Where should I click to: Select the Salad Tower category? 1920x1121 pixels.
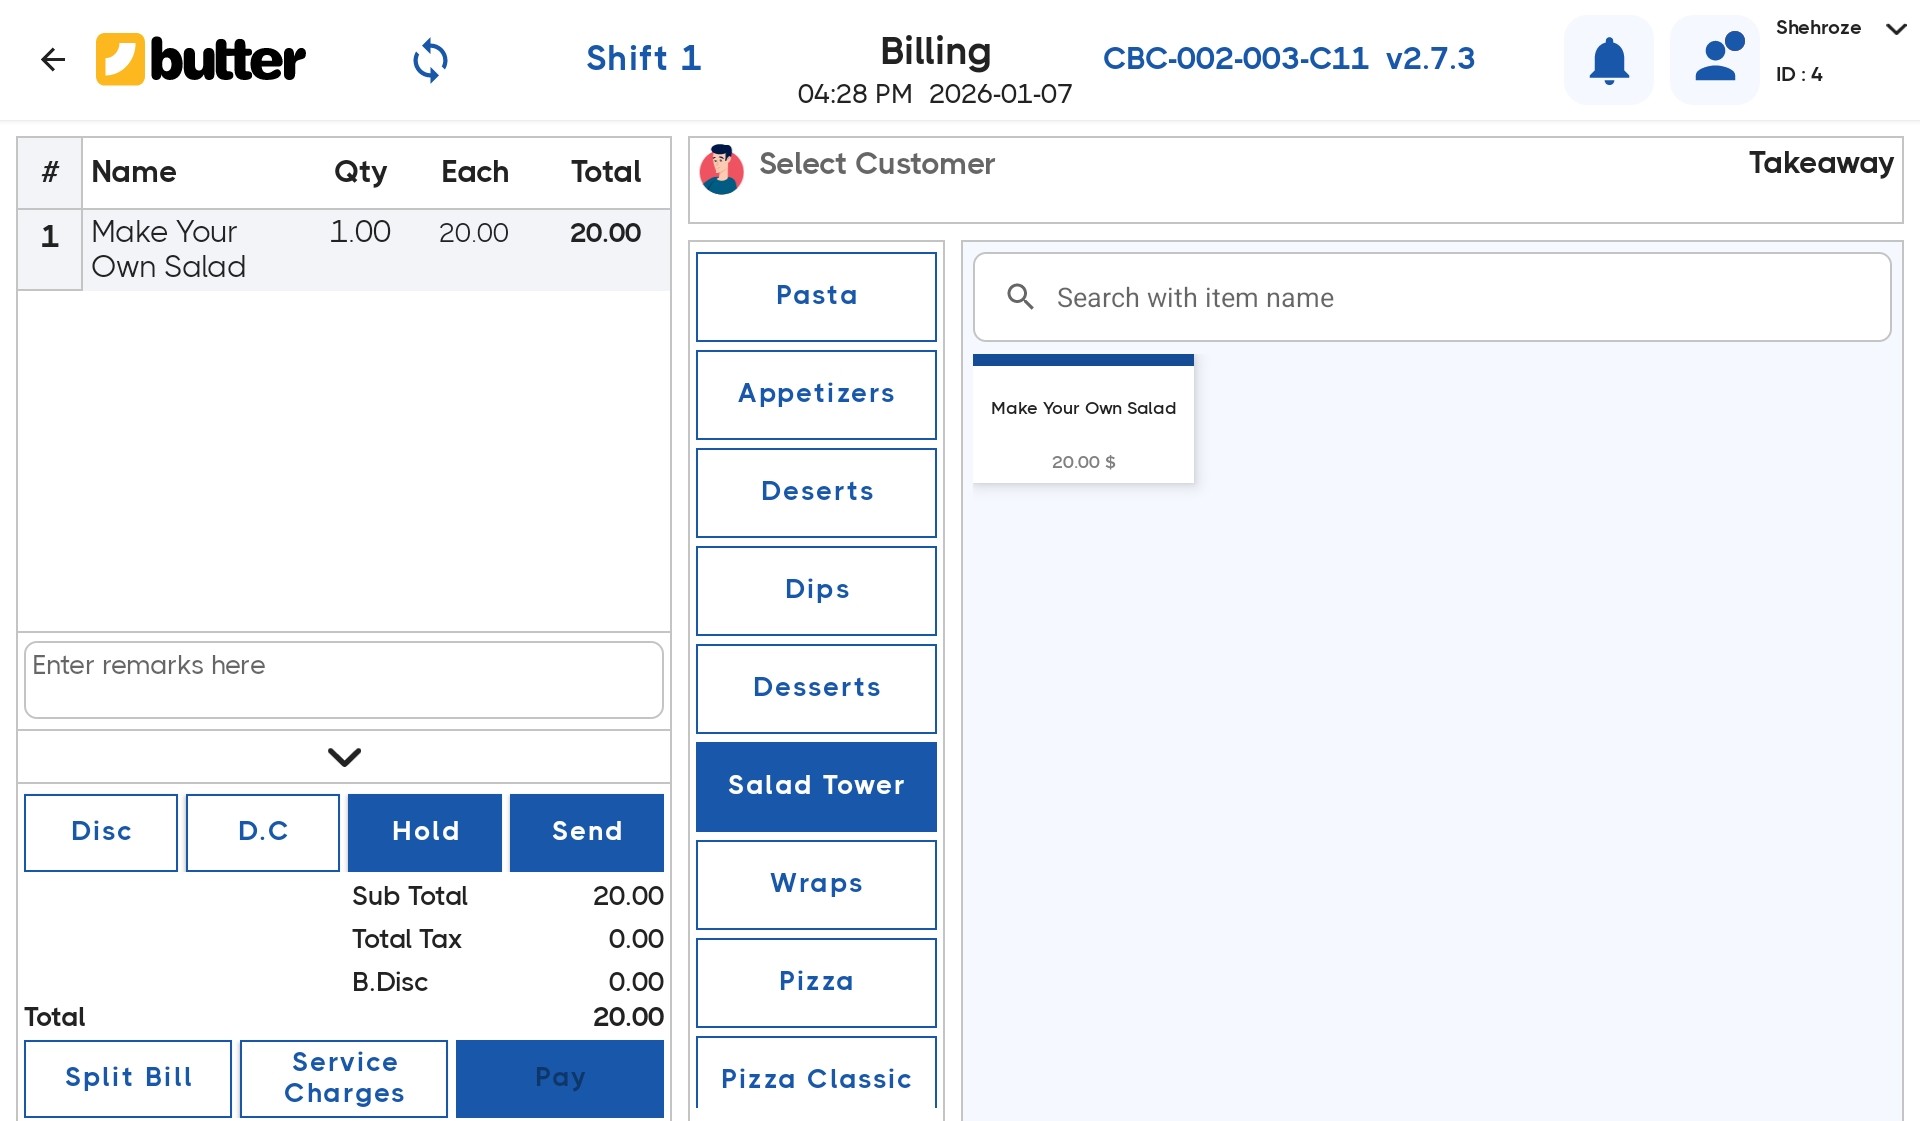[x=816, y=786]
